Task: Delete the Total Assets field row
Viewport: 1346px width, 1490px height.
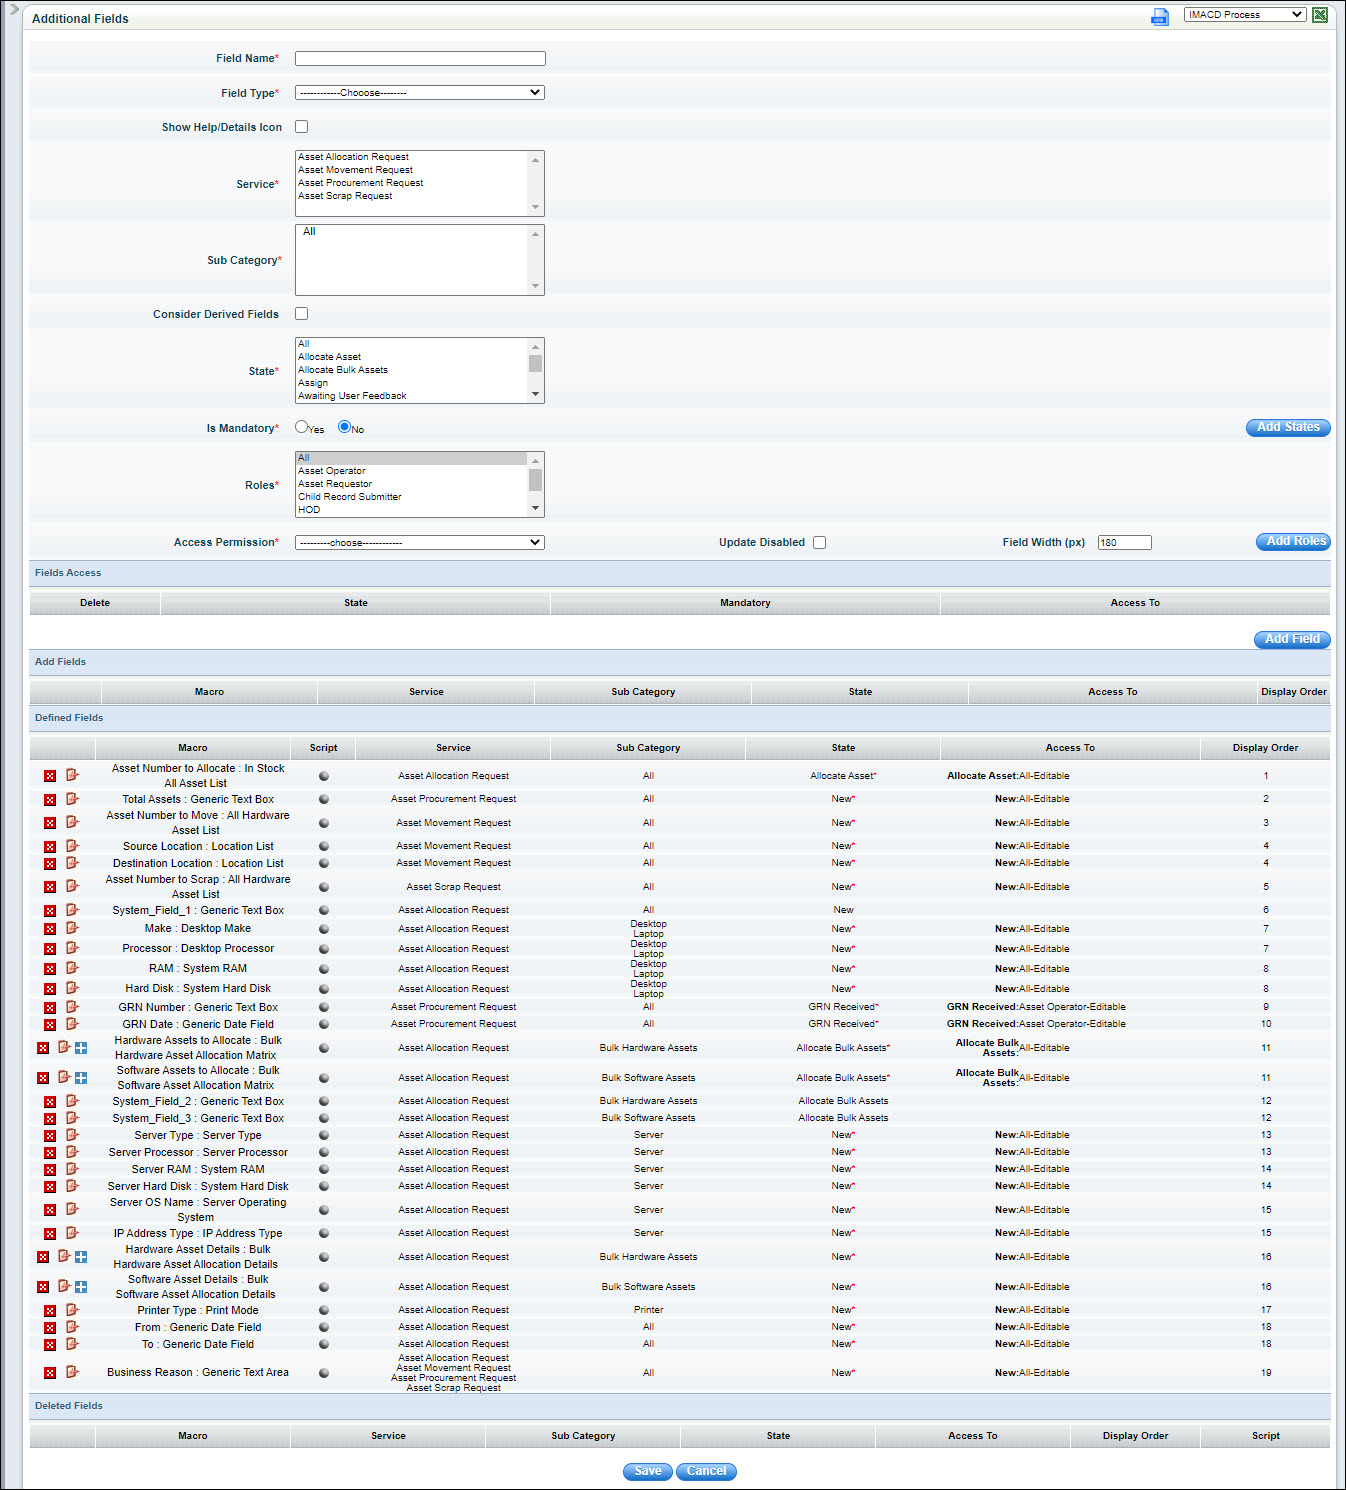Action: coord(50,800)
